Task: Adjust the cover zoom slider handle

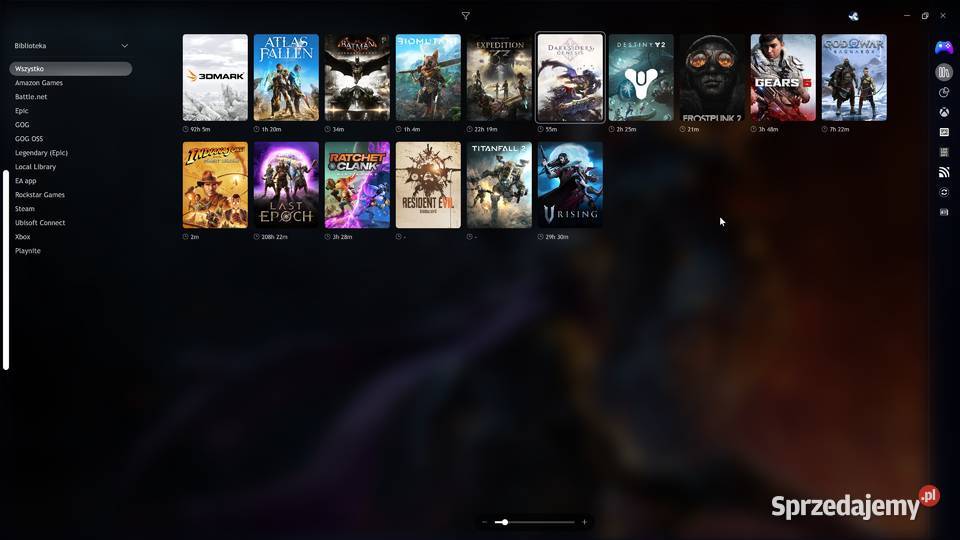Action: click(505, 522)
